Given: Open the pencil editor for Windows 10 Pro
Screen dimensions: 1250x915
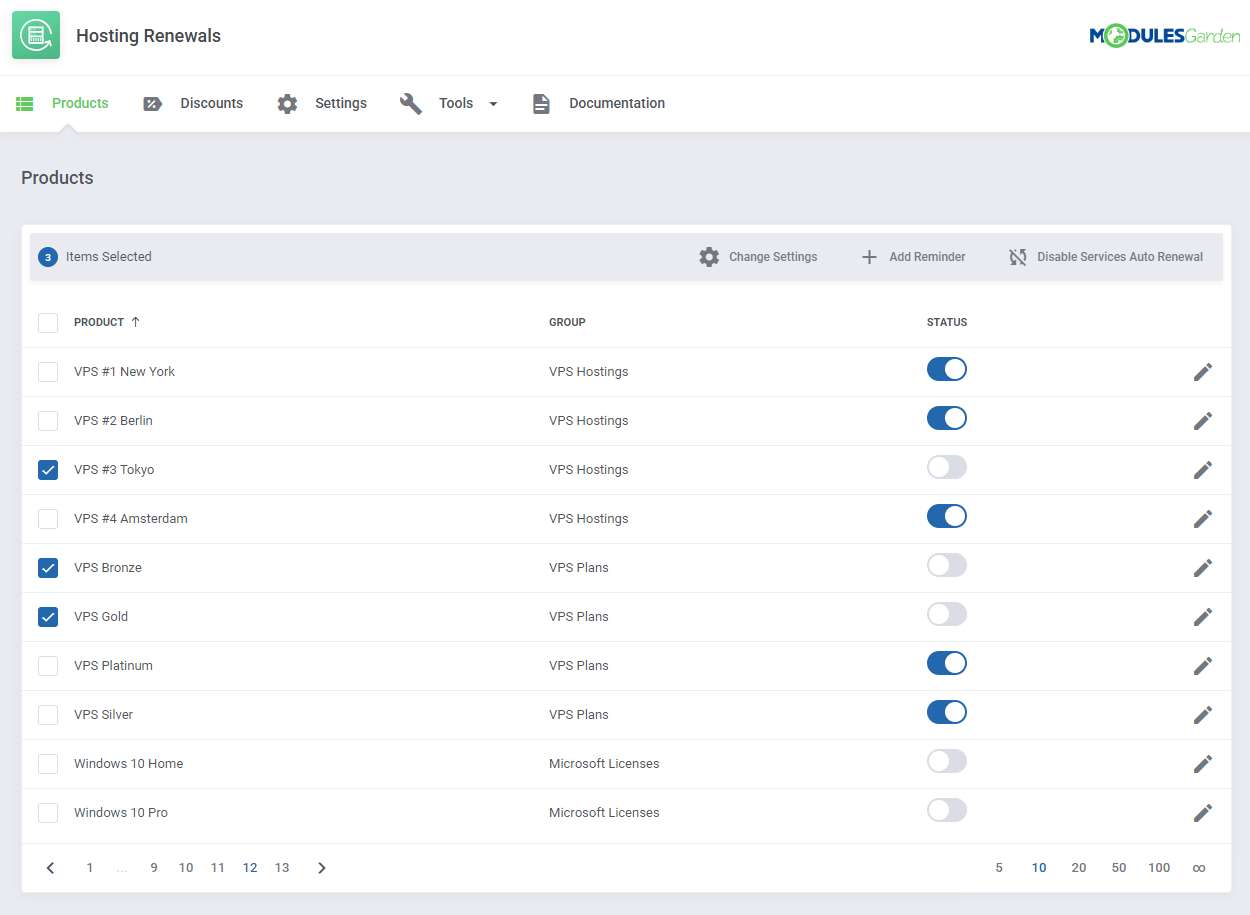Looking at the screenshot, I should (1203, 812).
